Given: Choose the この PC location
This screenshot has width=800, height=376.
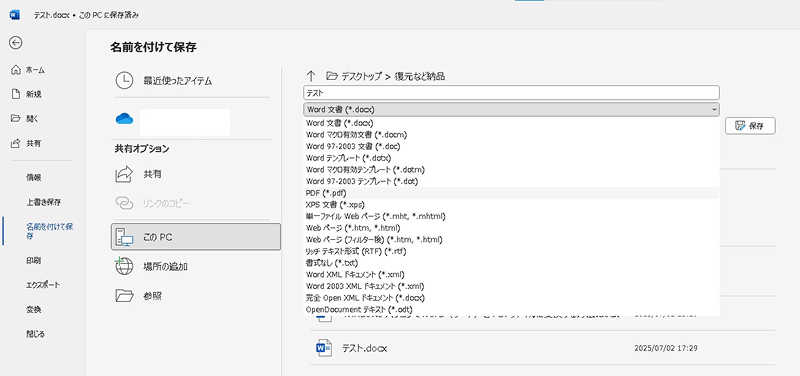Looking at the screenshot, I should [196, 237].
